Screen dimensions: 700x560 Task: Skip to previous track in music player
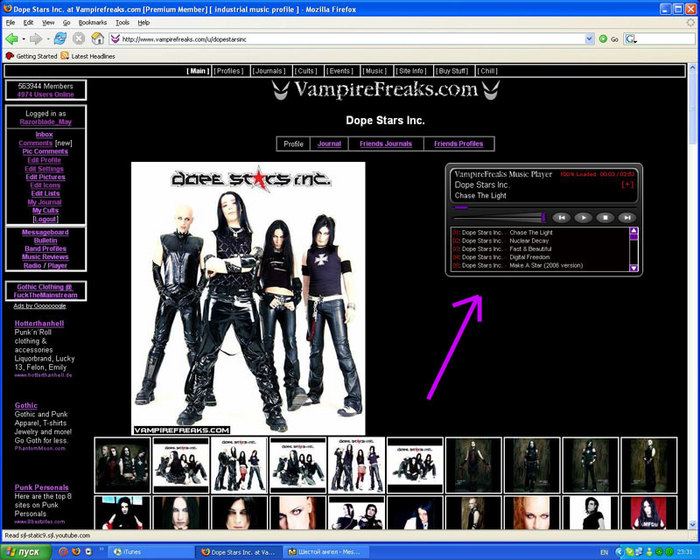click(x=562, y=217)
